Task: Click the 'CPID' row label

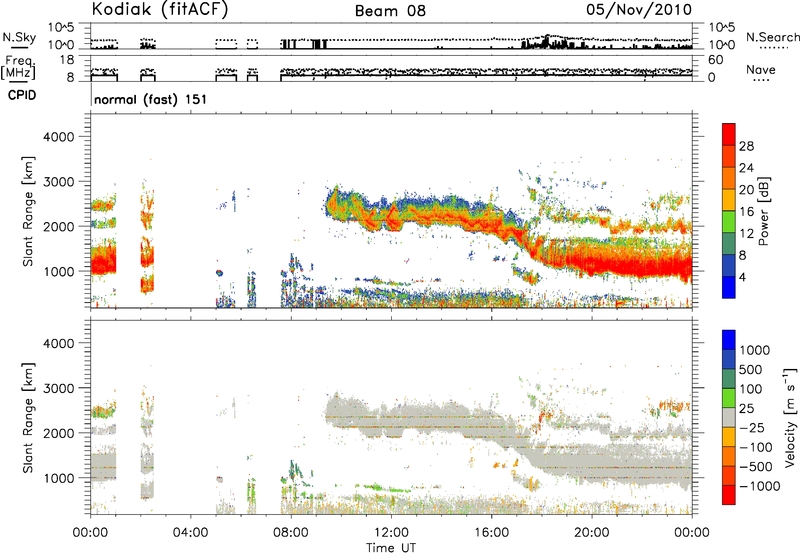Action: (x=22, y=95)
